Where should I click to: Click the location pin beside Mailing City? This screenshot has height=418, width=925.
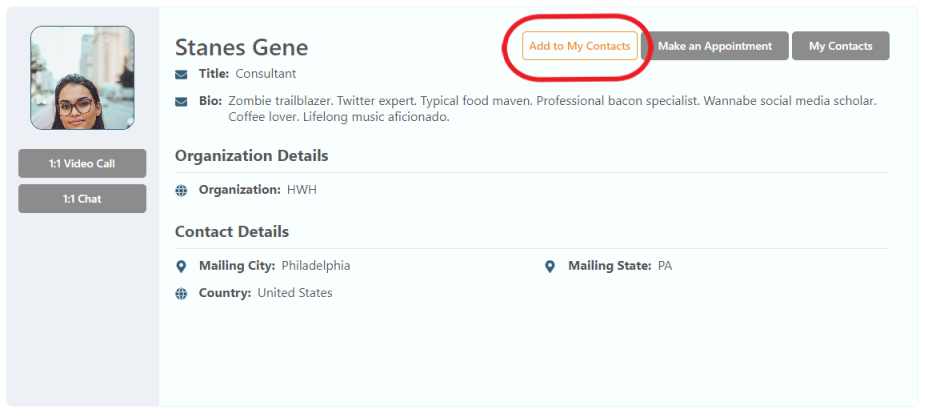[181, 266]
